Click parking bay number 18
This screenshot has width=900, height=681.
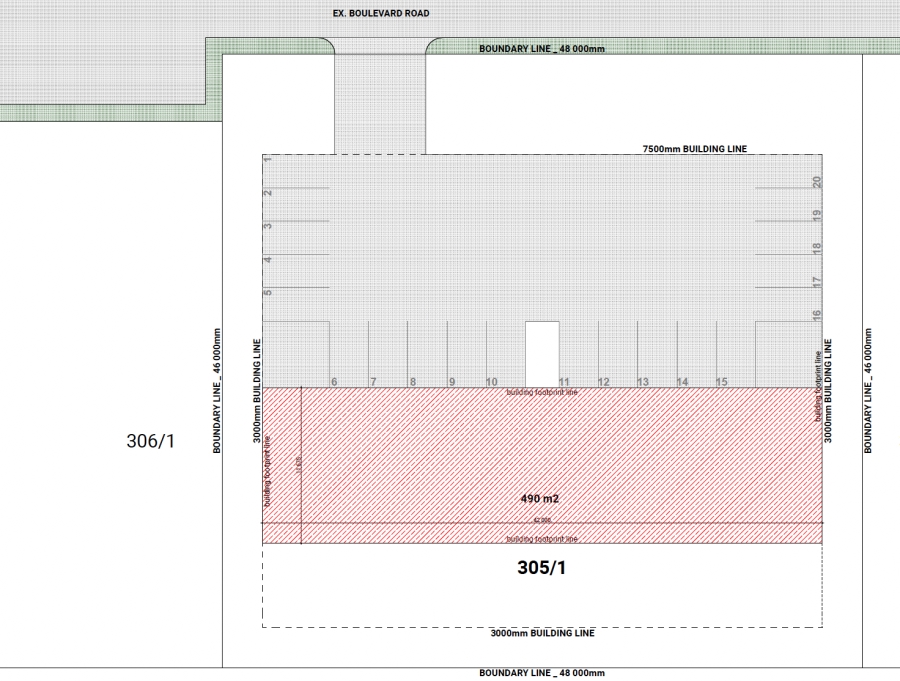pyautogui.click(x=817, y=249)
